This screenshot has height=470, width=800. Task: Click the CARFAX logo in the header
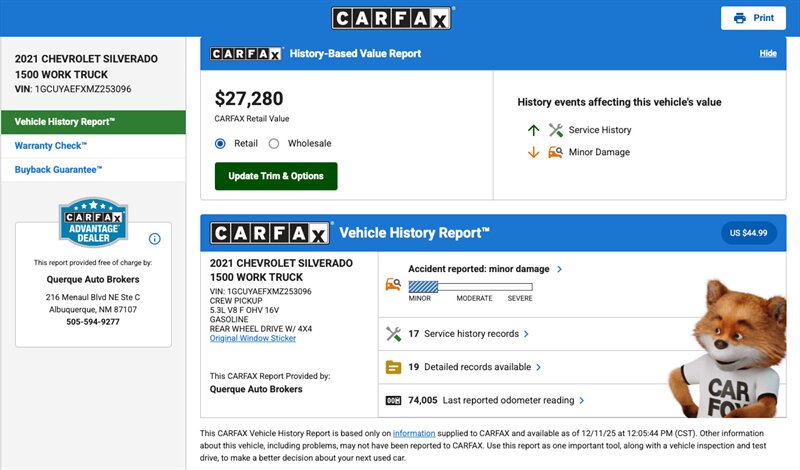392,18
